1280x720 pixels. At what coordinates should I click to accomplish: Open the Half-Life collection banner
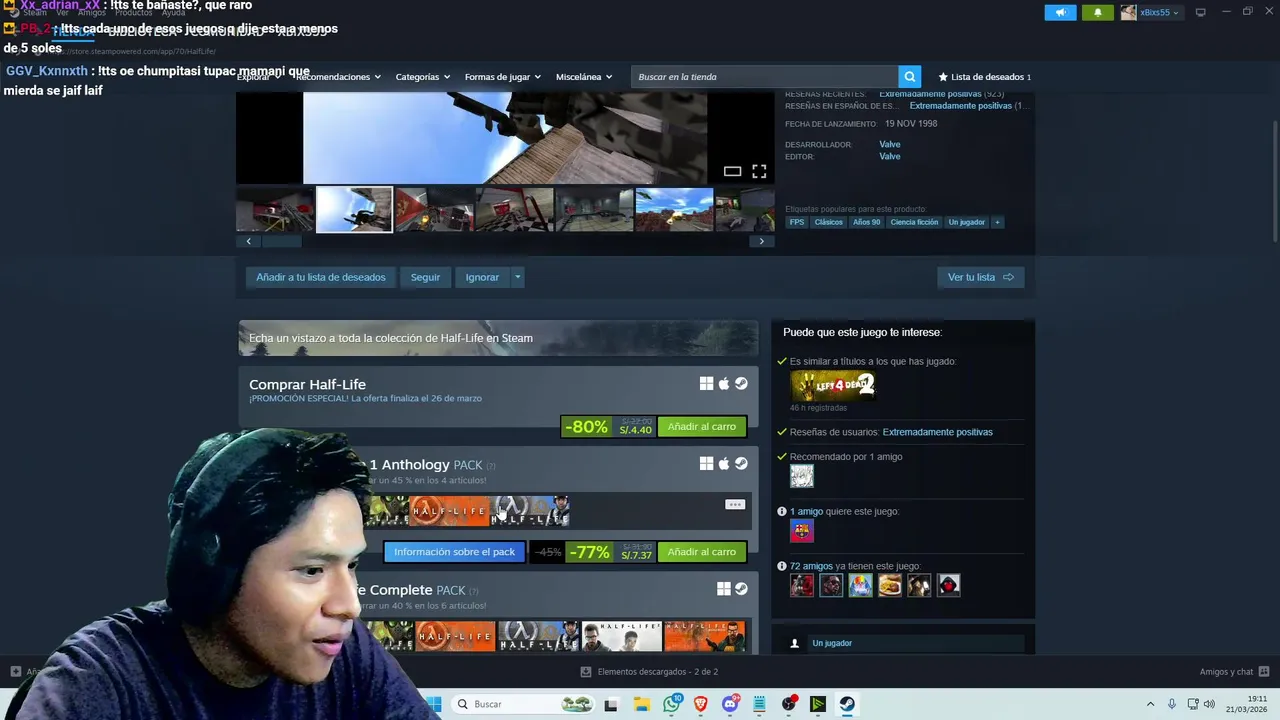point(498,338)
